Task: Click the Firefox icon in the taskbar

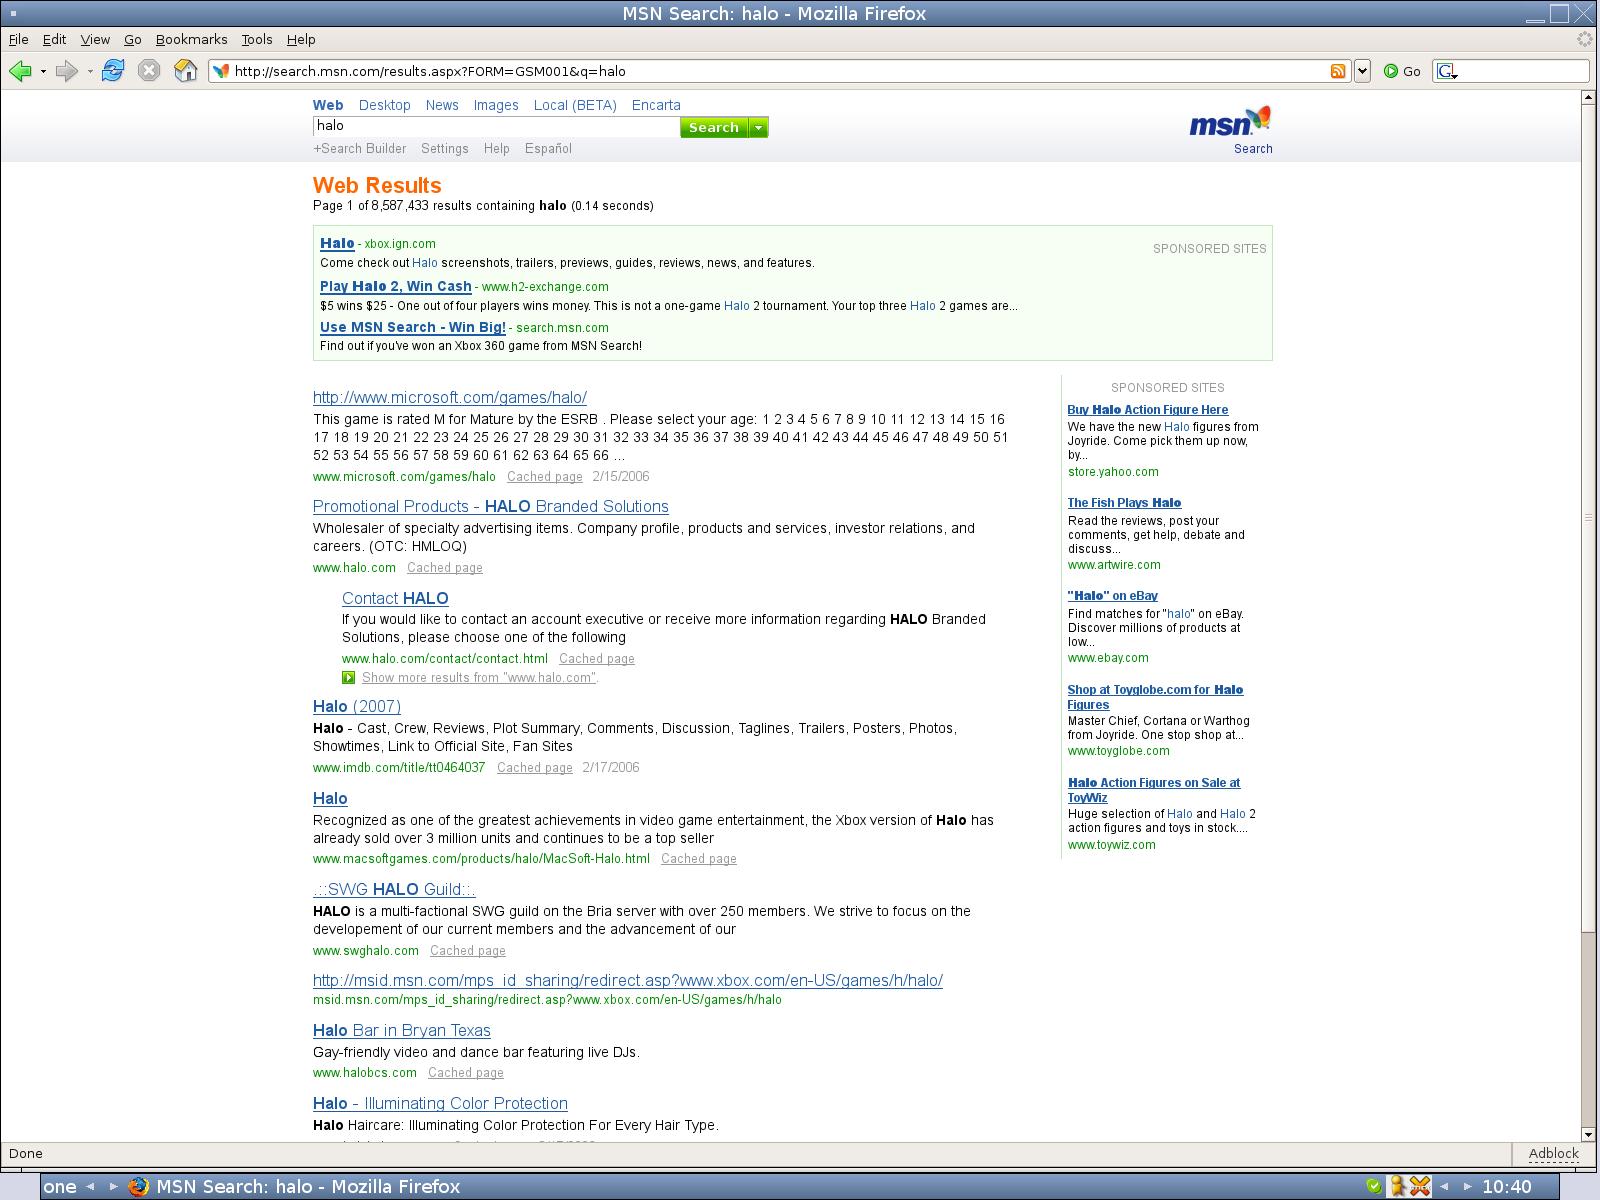Action: pyautogui.click(x=138, y=1187)
